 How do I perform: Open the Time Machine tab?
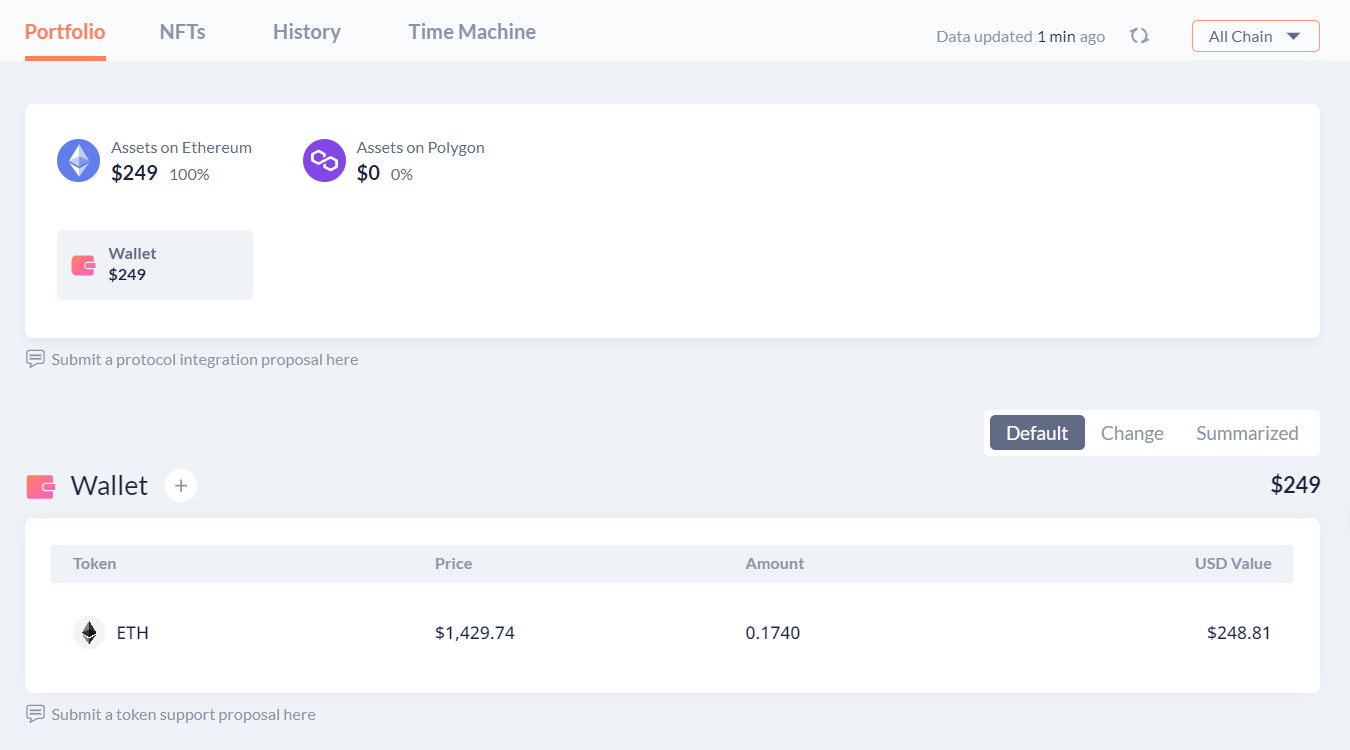pos(472,32)
